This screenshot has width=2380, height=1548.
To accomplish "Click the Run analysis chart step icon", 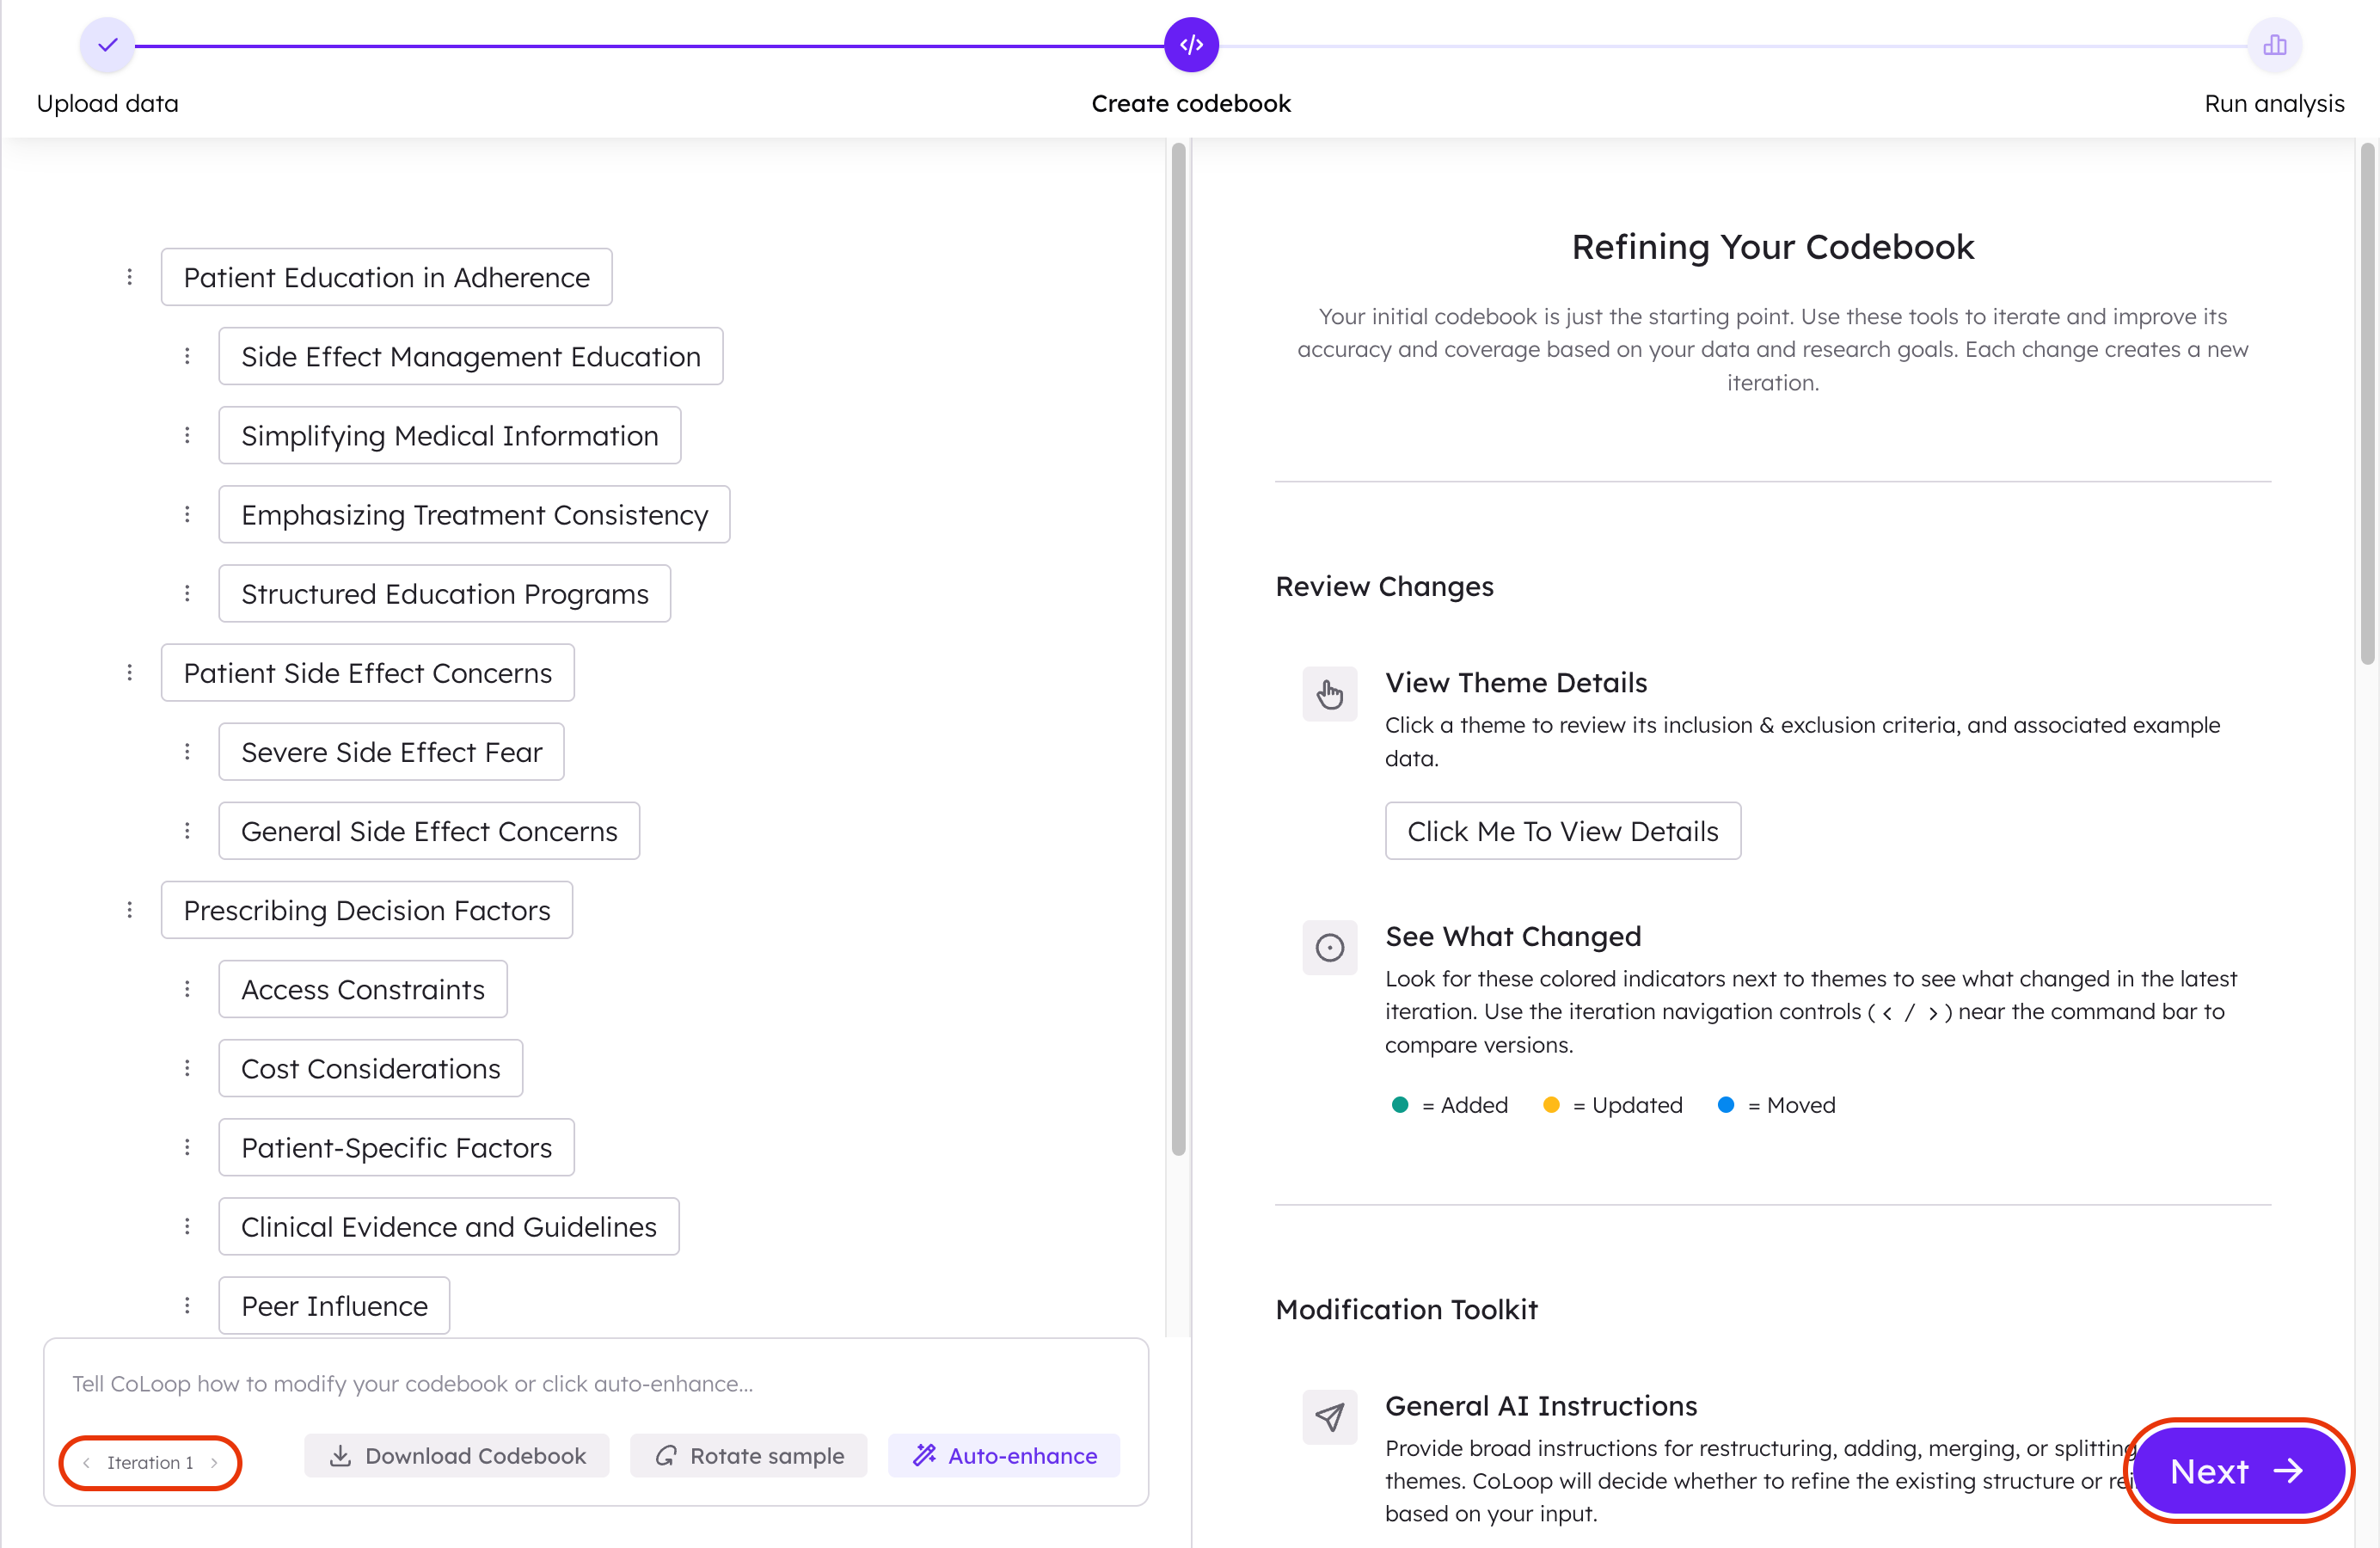I will (2274, 45).
